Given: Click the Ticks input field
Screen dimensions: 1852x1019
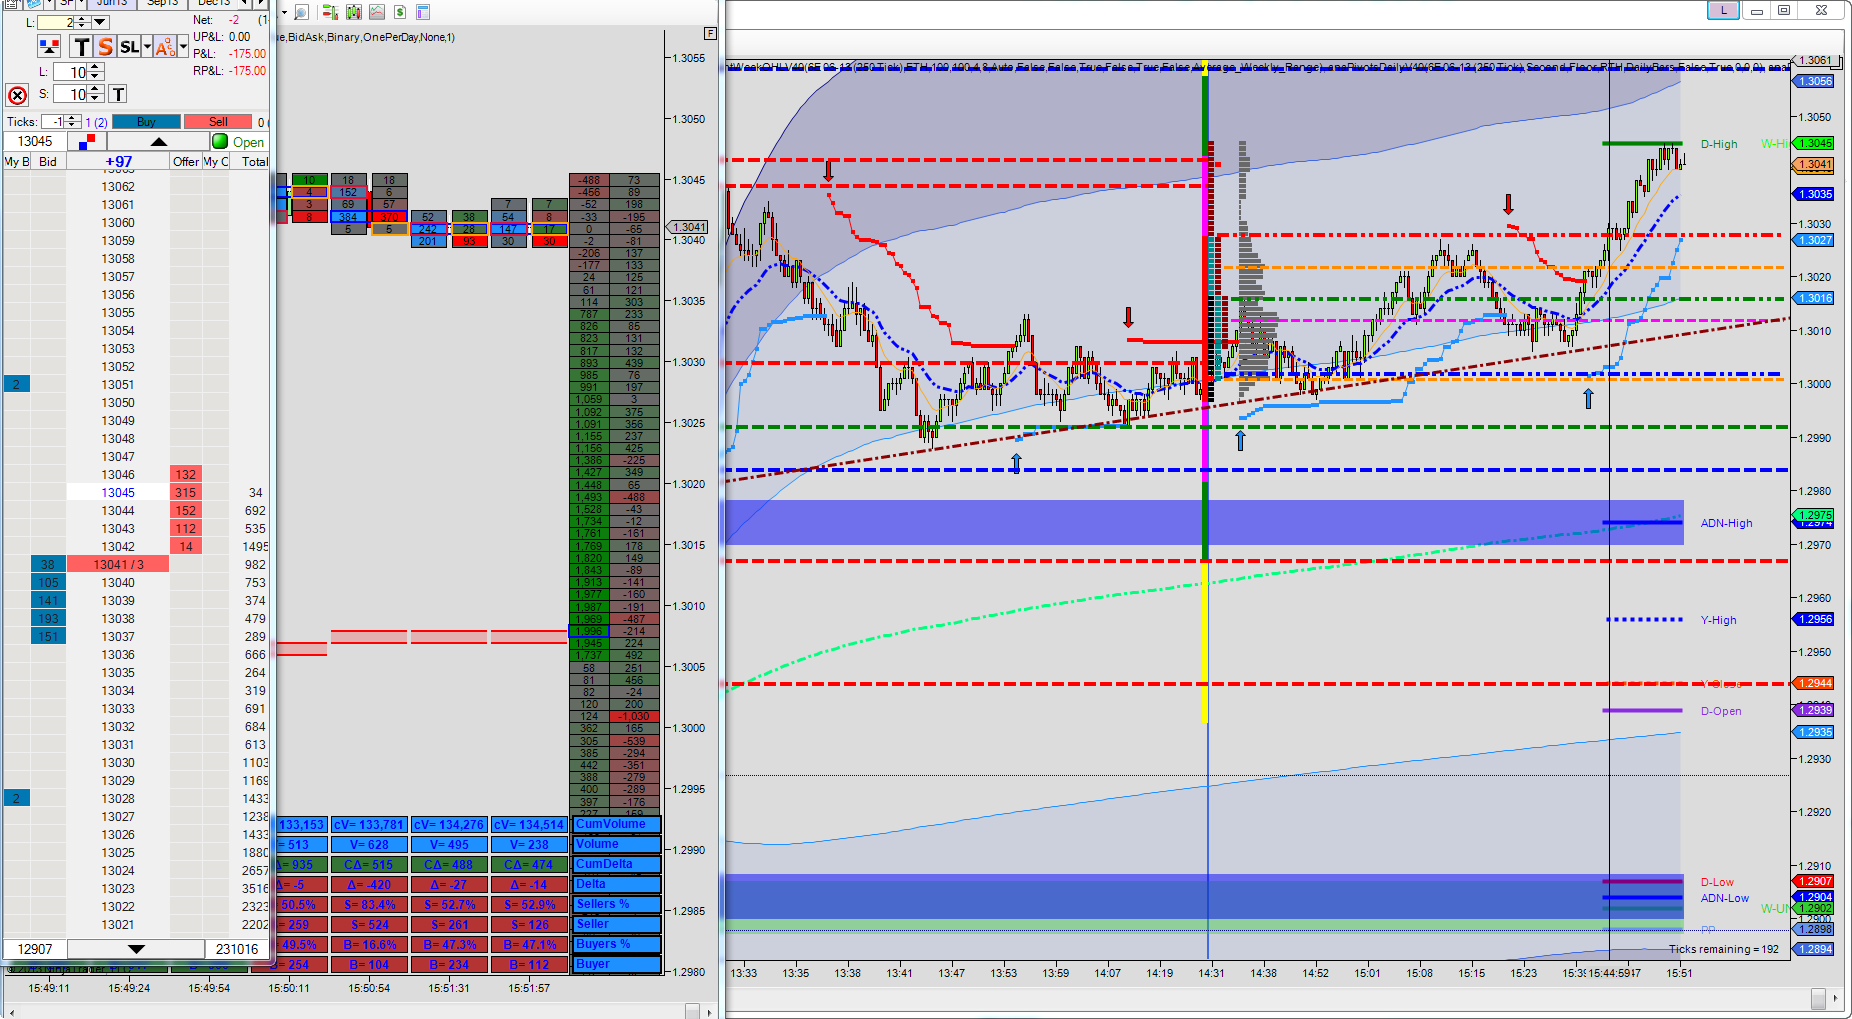Looking at the screenshot, I should point(53,122).
